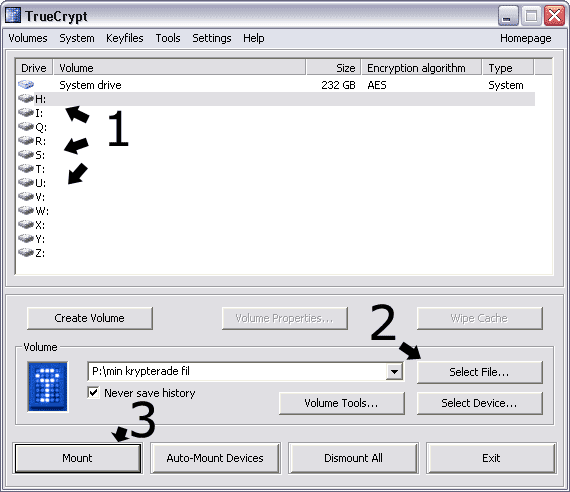570x492 pixels.
Task: Select the Q: drive slot icon
Action: 26,127
